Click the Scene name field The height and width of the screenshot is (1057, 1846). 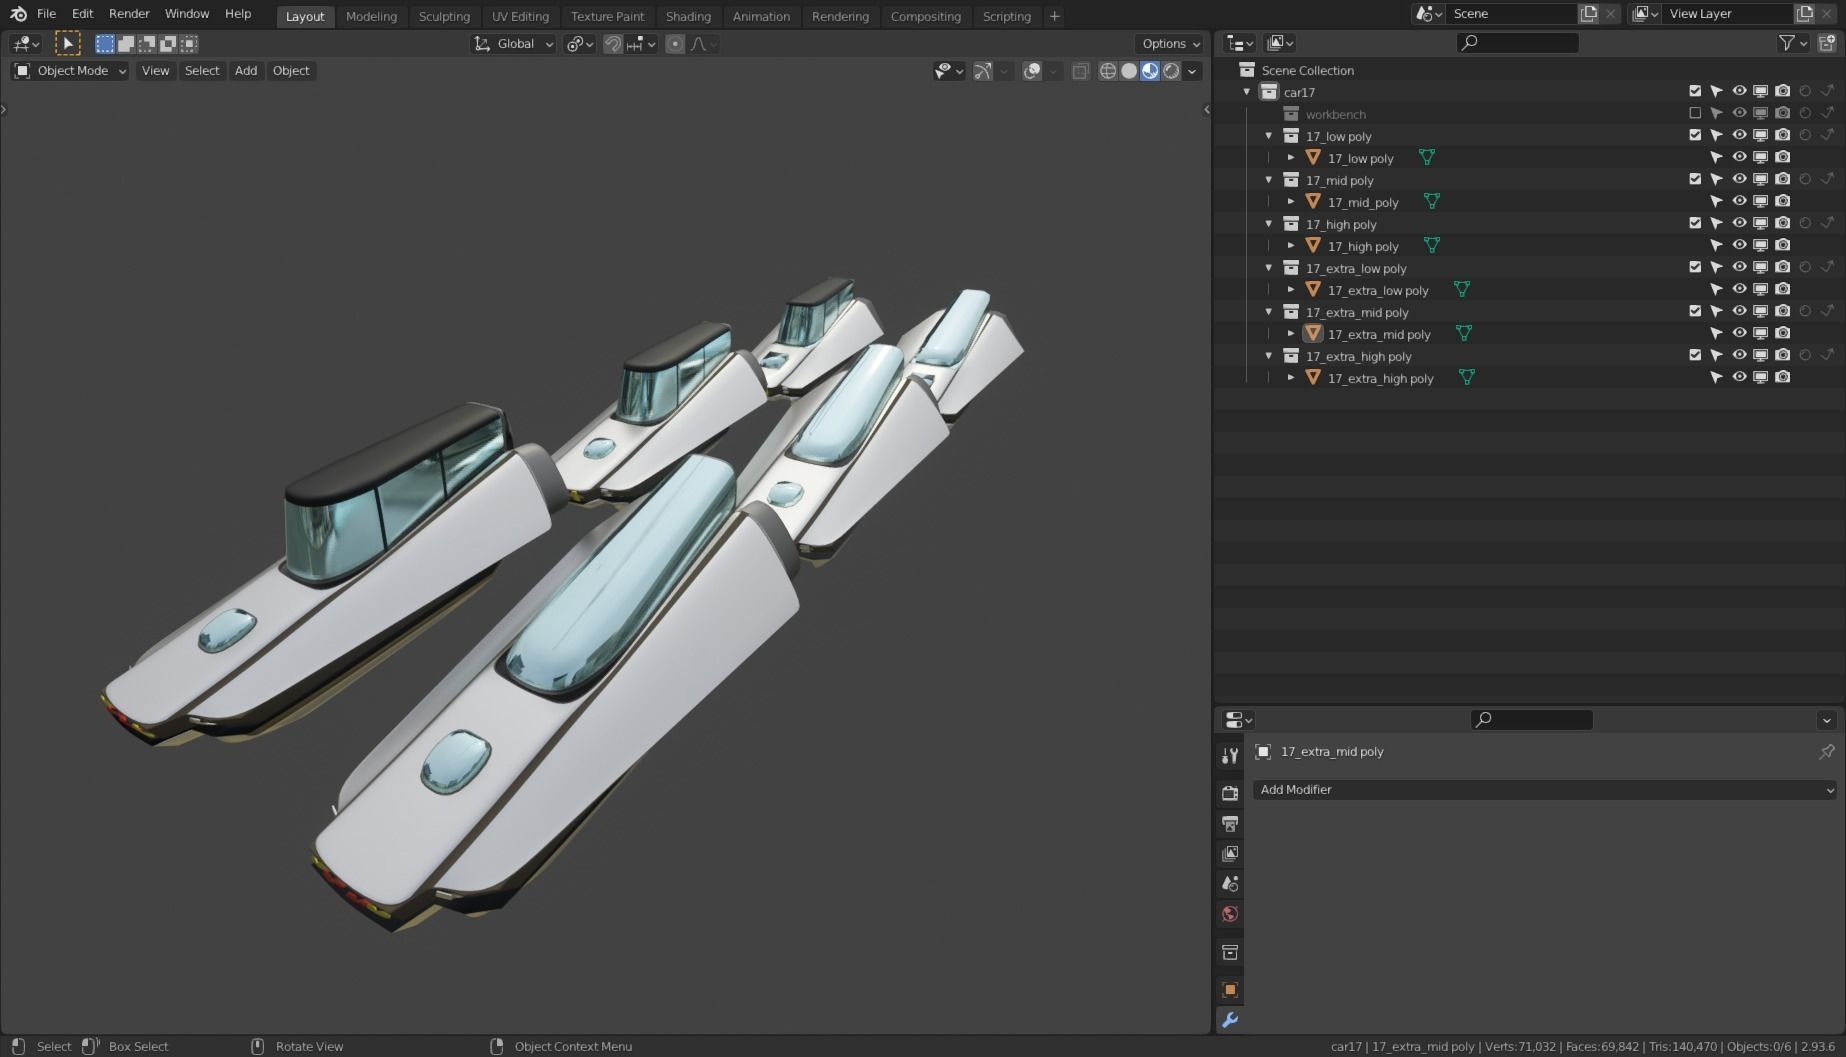coord(1510,14)
